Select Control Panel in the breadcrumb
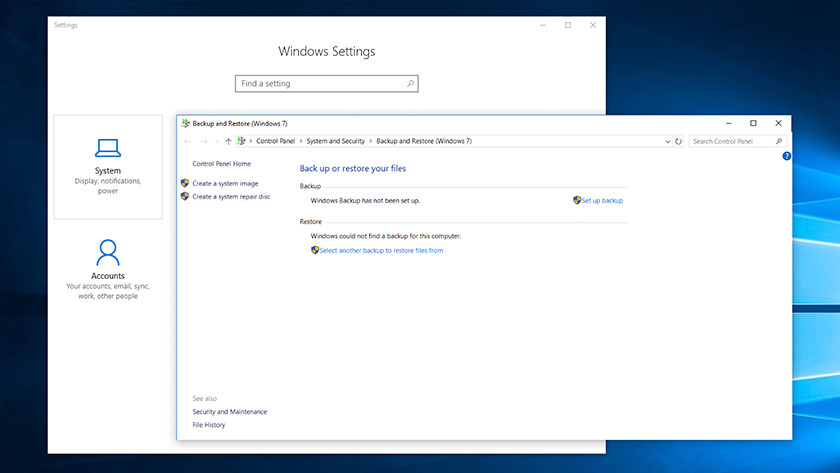840x473 pixels. tap(275, 141)
